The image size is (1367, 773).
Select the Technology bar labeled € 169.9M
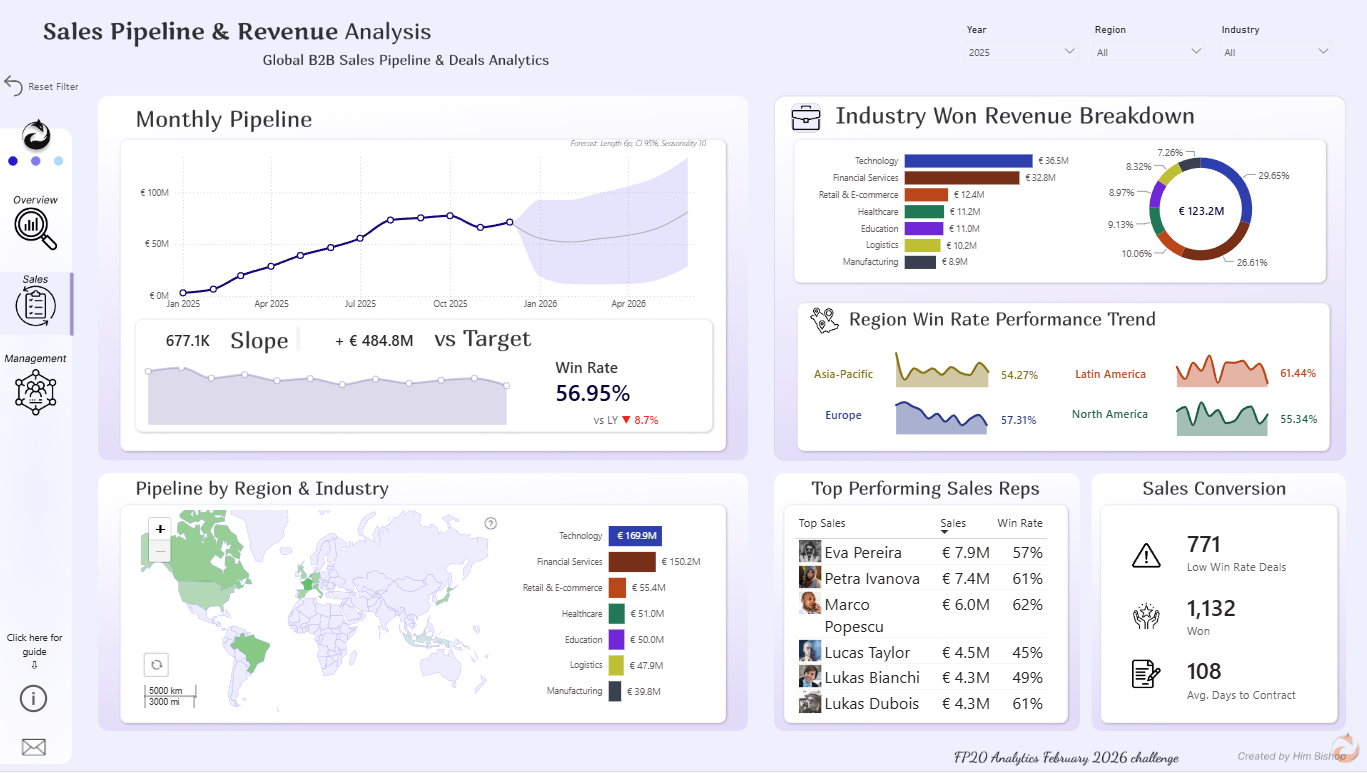635,536
